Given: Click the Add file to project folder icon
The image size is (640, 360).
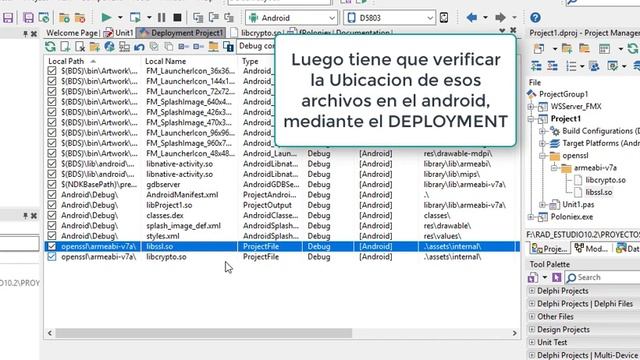Looking at the screenshot, I should (64, 18).
